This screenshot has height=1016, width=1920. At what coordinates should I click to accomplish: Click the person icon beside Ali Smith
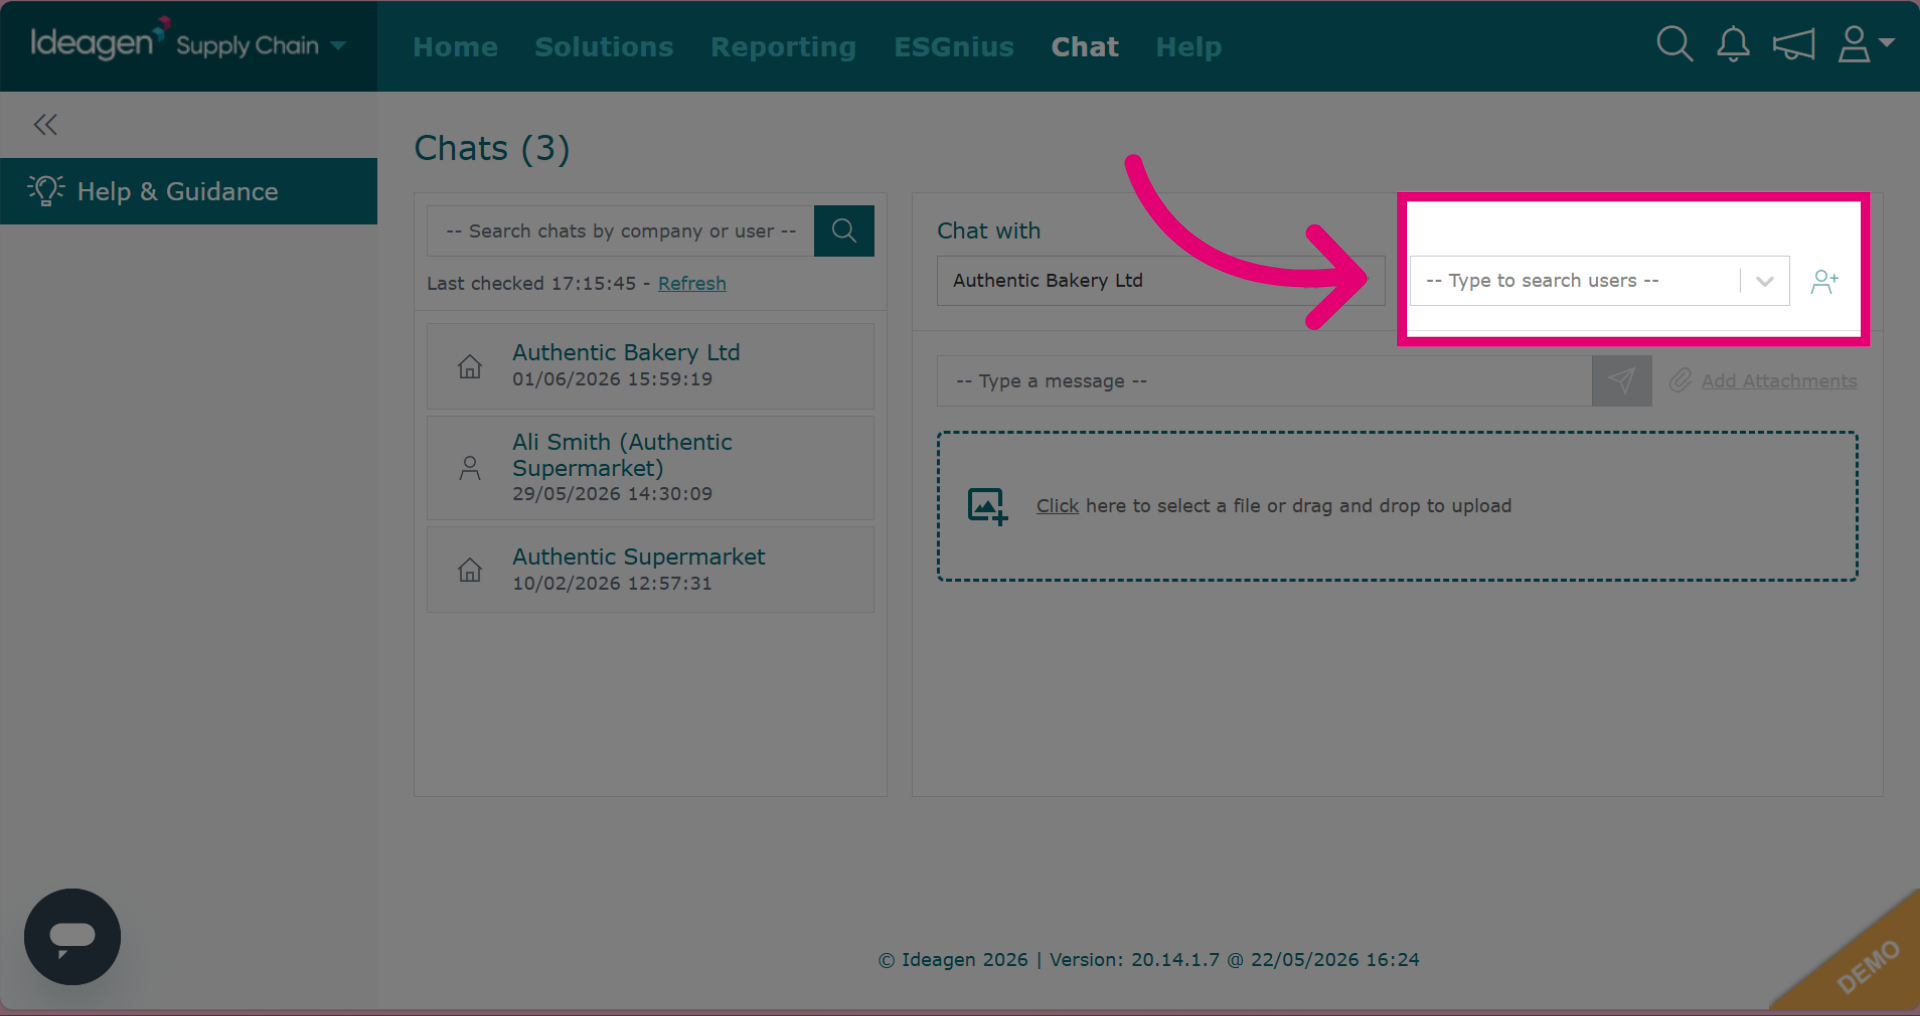pyautogui.click(x=470, y=468)
